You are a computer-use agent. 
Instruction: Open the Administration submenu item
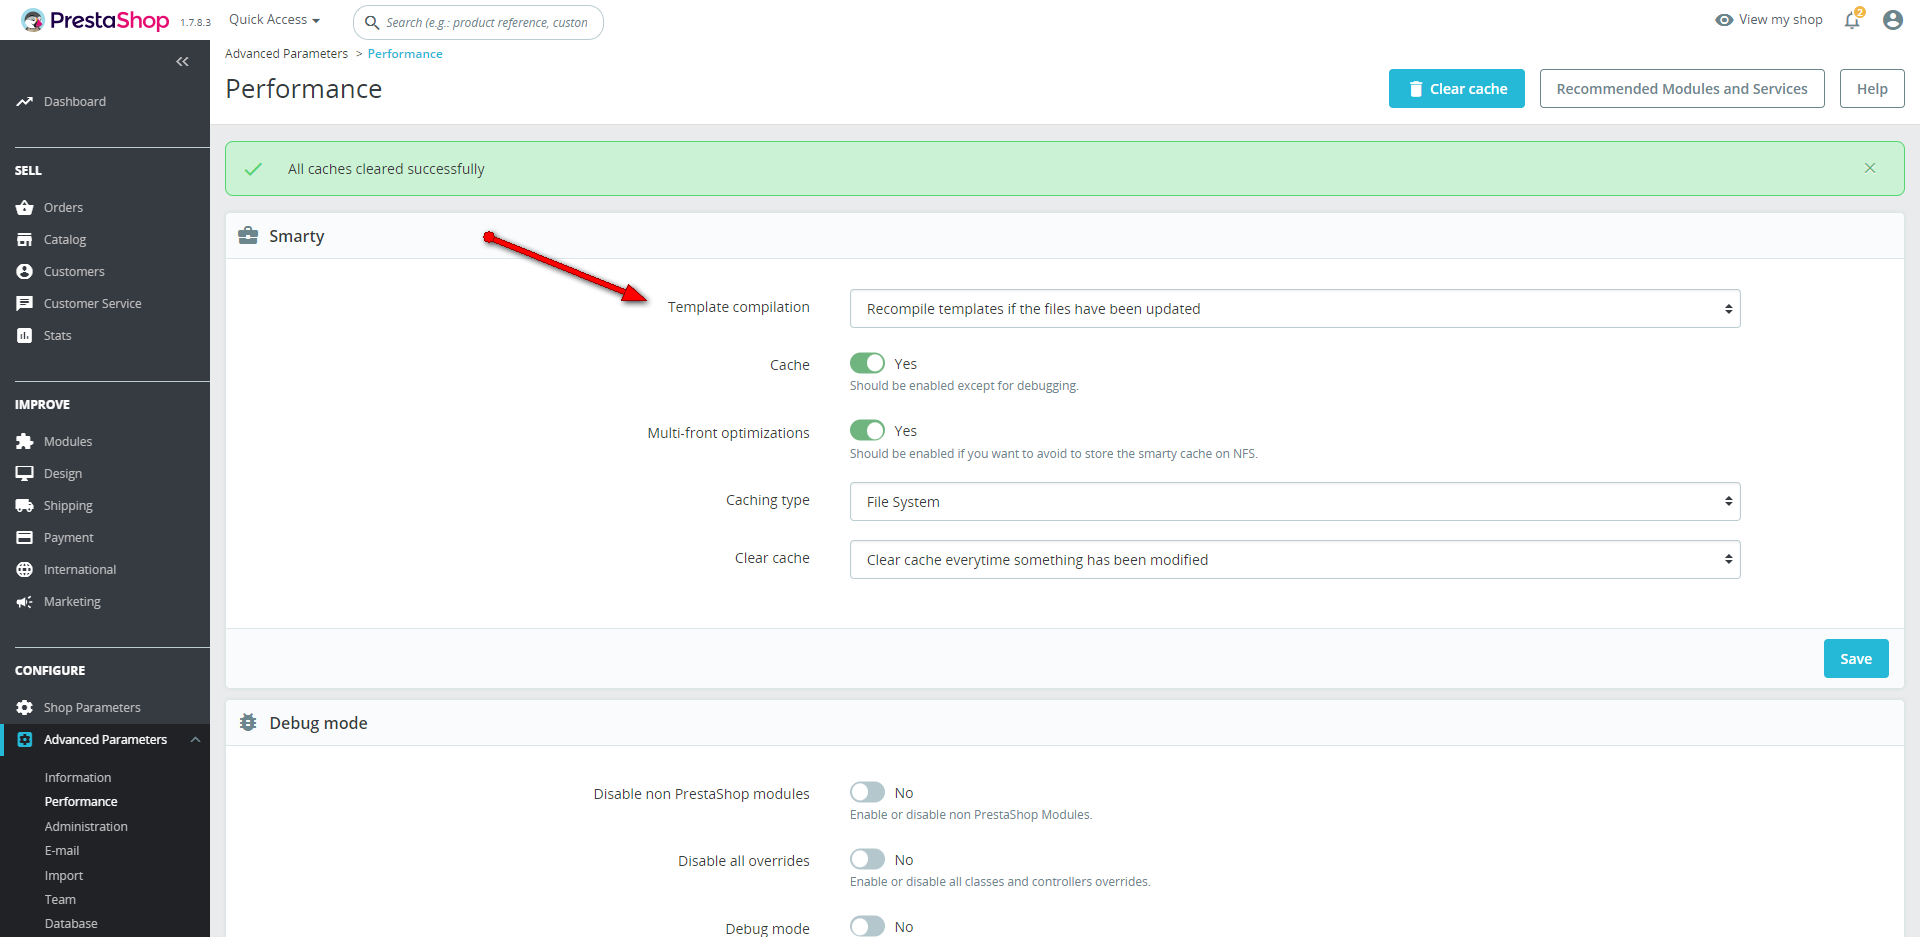86,827
